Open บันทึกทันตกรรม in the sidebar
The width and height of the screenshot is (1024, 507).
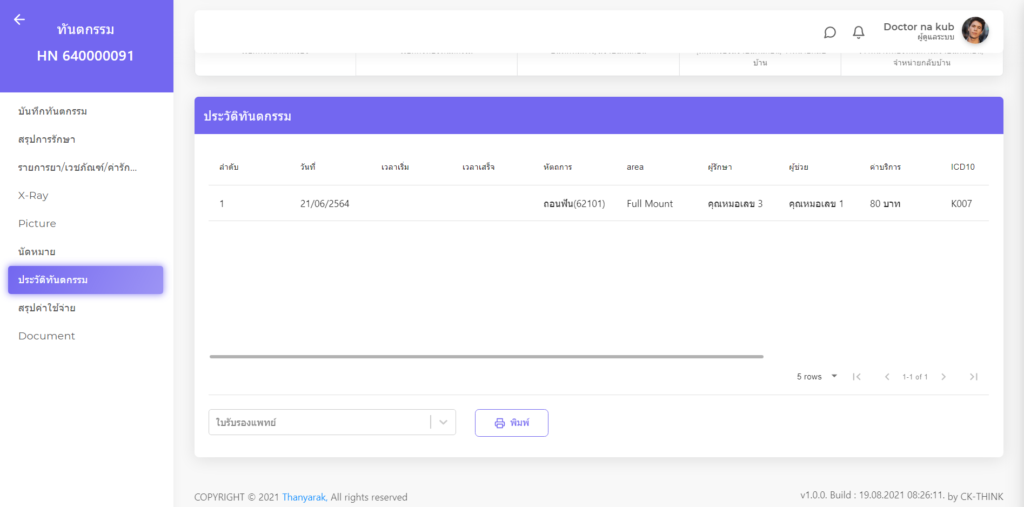coord(53,111)
